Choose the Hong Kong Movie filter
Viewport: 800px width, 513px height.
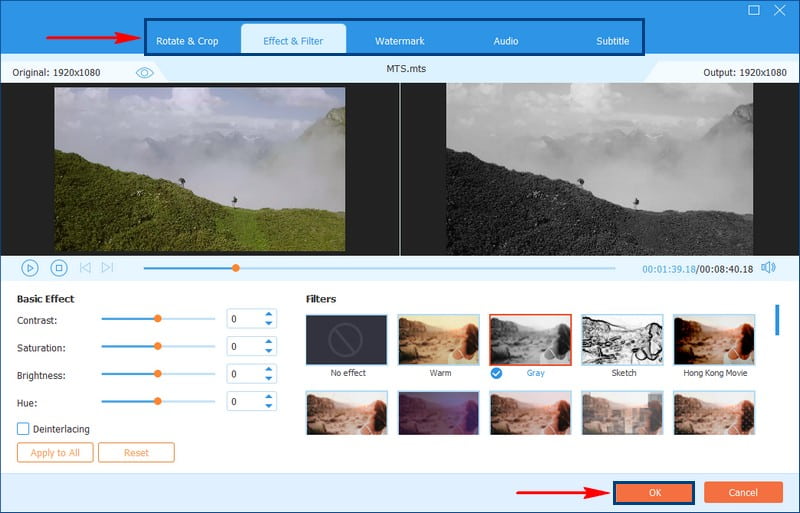click(714, 340)
